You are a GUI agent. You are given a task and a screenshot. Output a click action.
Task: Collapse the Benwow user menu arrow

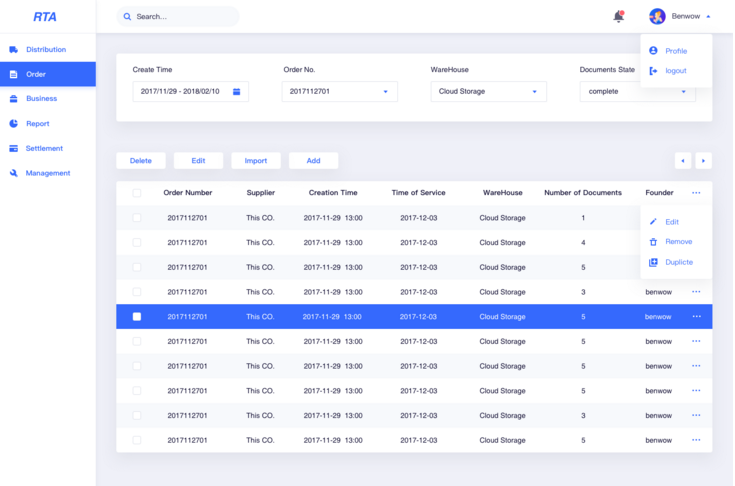click(x=708, y=16)
